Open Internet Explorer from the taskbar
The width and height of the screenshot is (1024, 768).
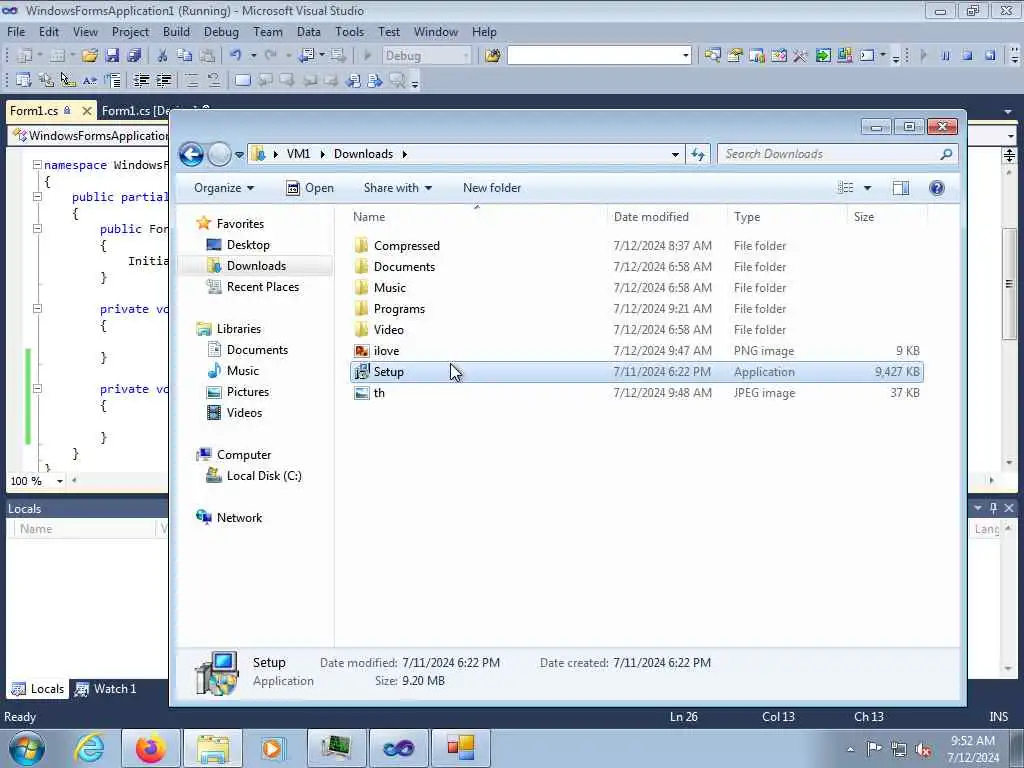coord(89,748)
